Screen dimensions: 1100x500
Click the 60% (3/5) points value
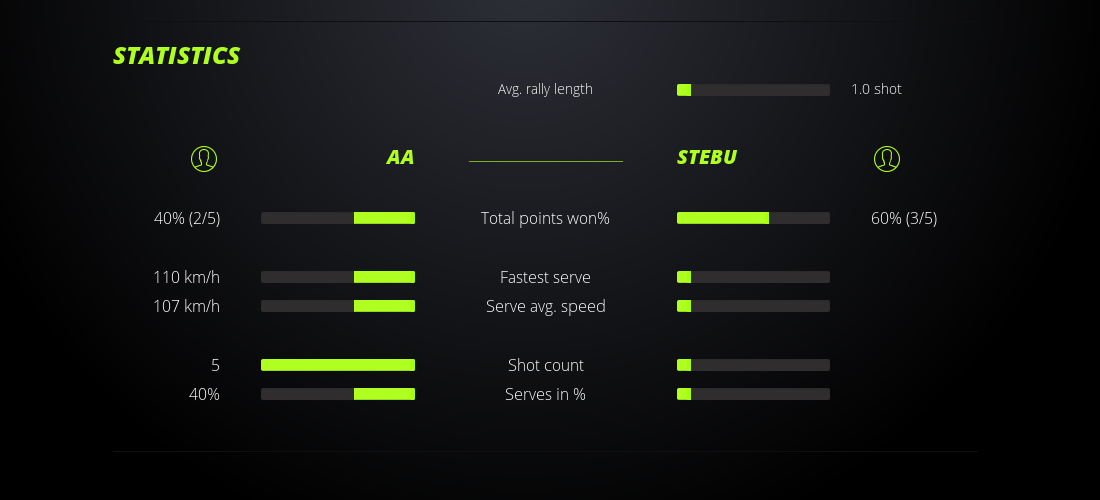point(904,218)
